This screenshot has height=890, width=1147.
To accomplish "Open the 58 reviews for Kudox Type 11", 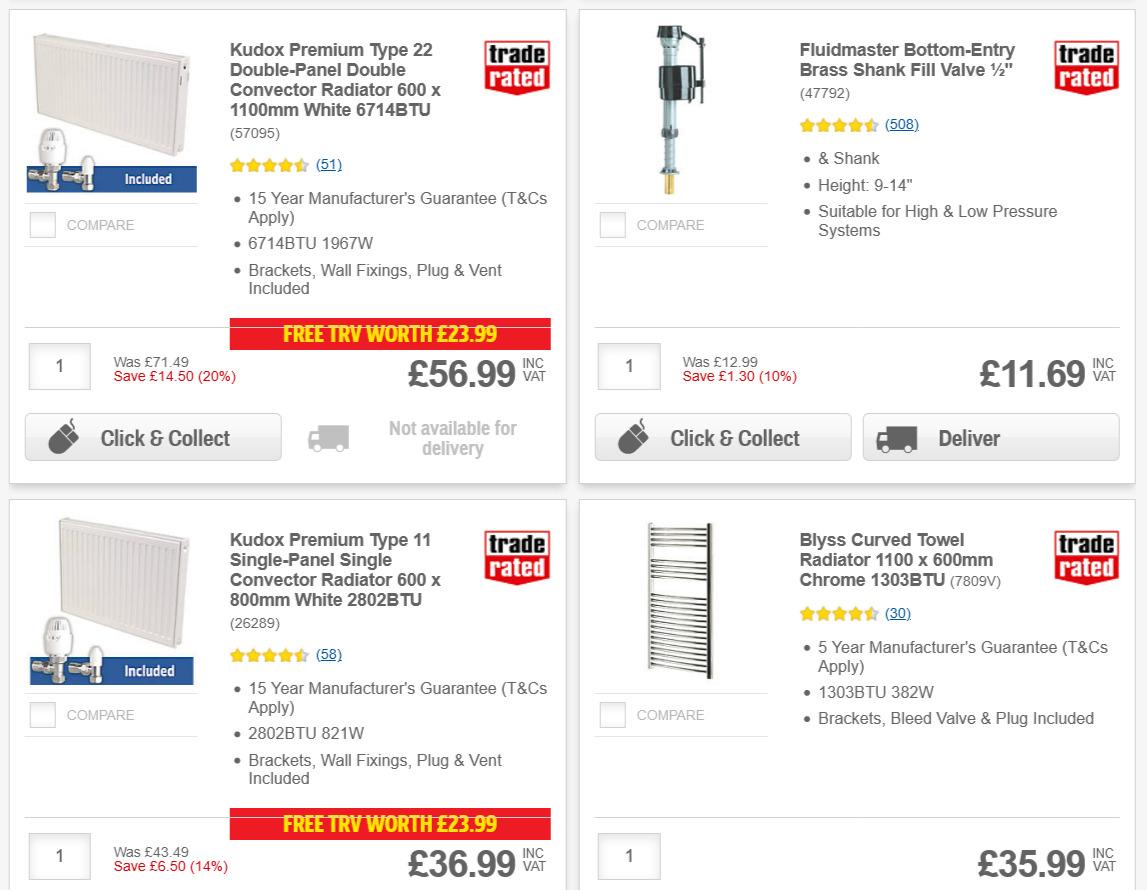I will [329, 655].
